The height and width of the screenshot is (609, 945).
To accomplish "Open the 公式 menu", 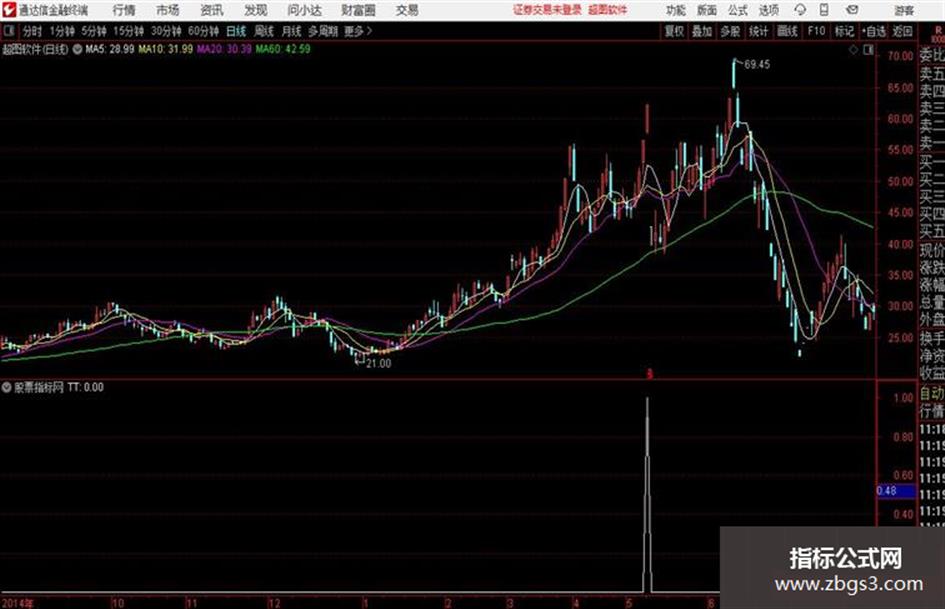I will (738, 10).
